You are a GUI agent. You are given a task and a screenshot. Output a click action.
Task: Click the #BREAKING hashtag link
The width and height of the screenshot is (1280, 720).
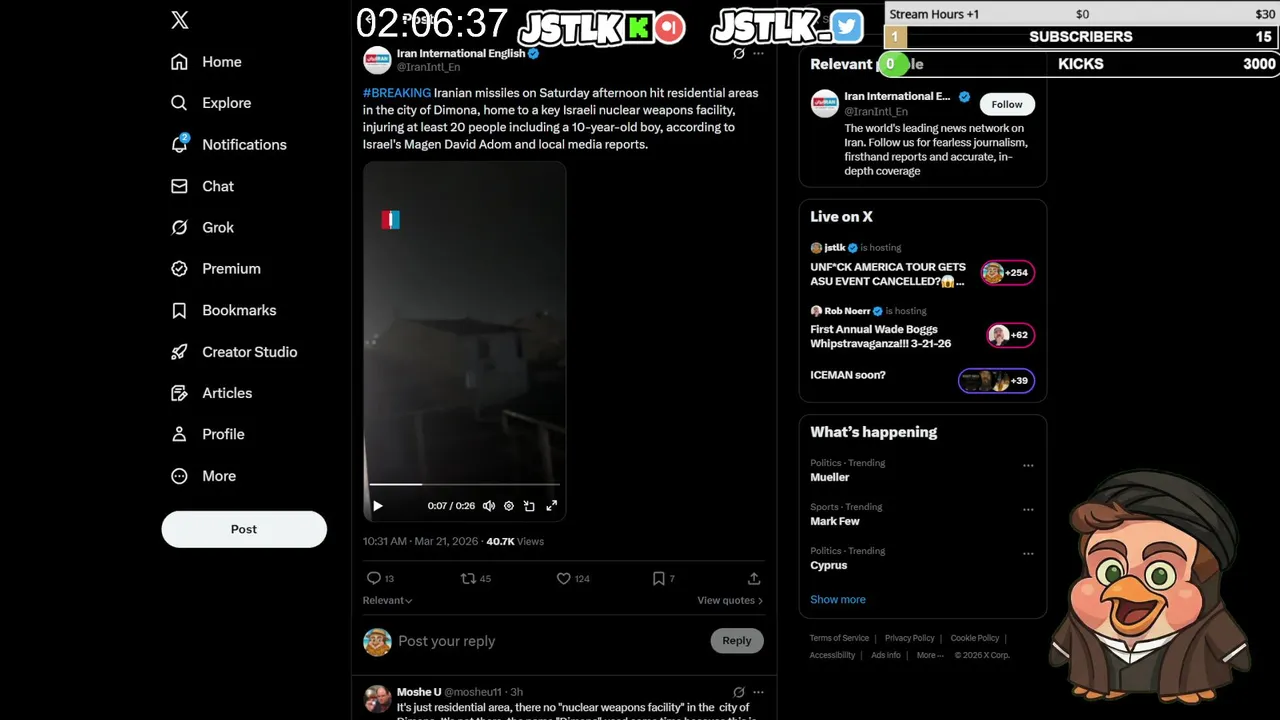pos(397,93)
